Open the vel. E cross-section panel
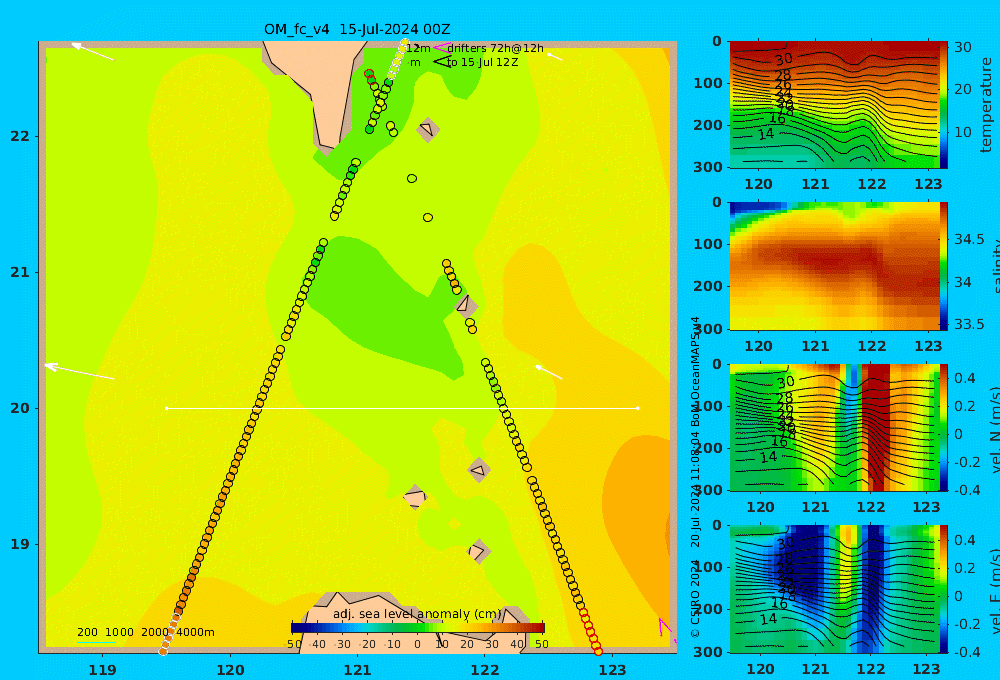Screen dimensions: 1000x680 point(834,589)
